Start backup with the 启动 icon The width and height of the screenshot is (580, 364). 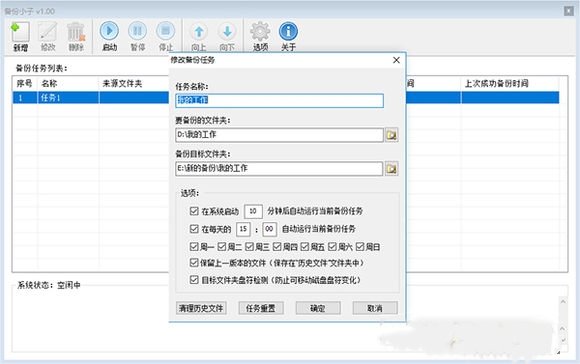pyautogui.click(x=109, y=36)
